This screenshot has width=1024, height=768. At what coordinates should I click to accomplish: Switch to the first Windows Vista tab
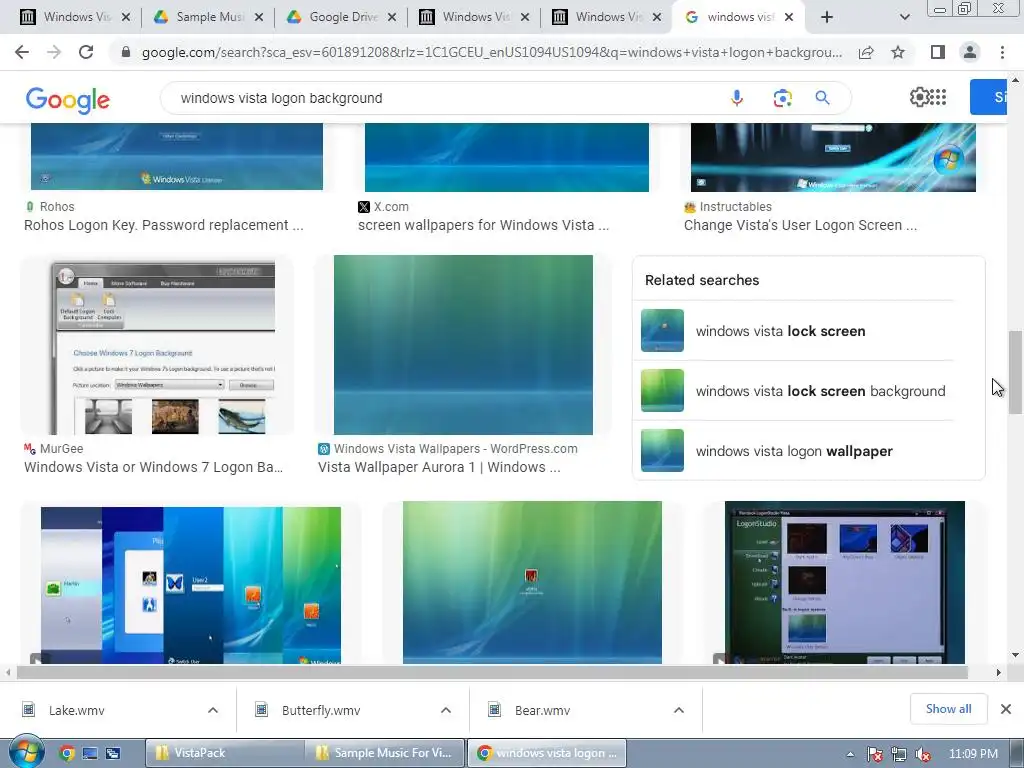click(74, 17)
